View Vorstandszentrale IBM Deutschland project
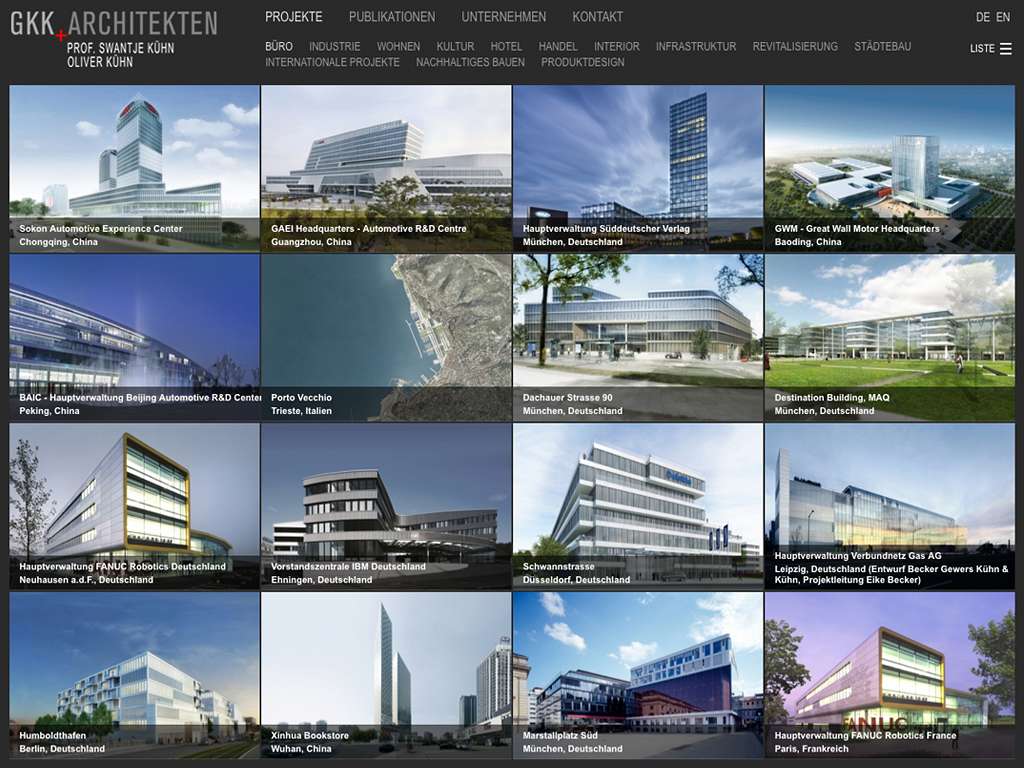Screen dimensions: 1024x768 coord(386,507)
